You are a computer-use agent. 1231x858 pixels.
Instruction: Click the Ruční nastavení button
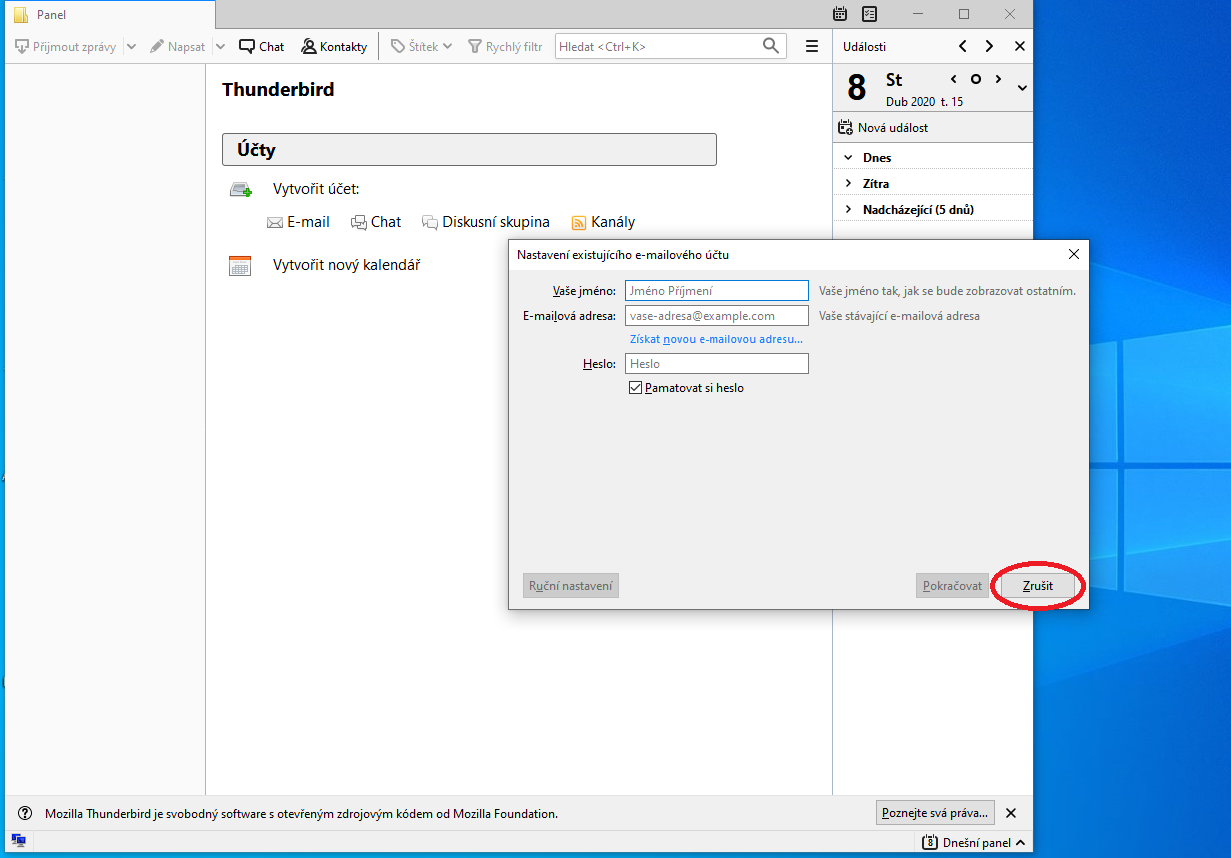(x=571, y=586)
